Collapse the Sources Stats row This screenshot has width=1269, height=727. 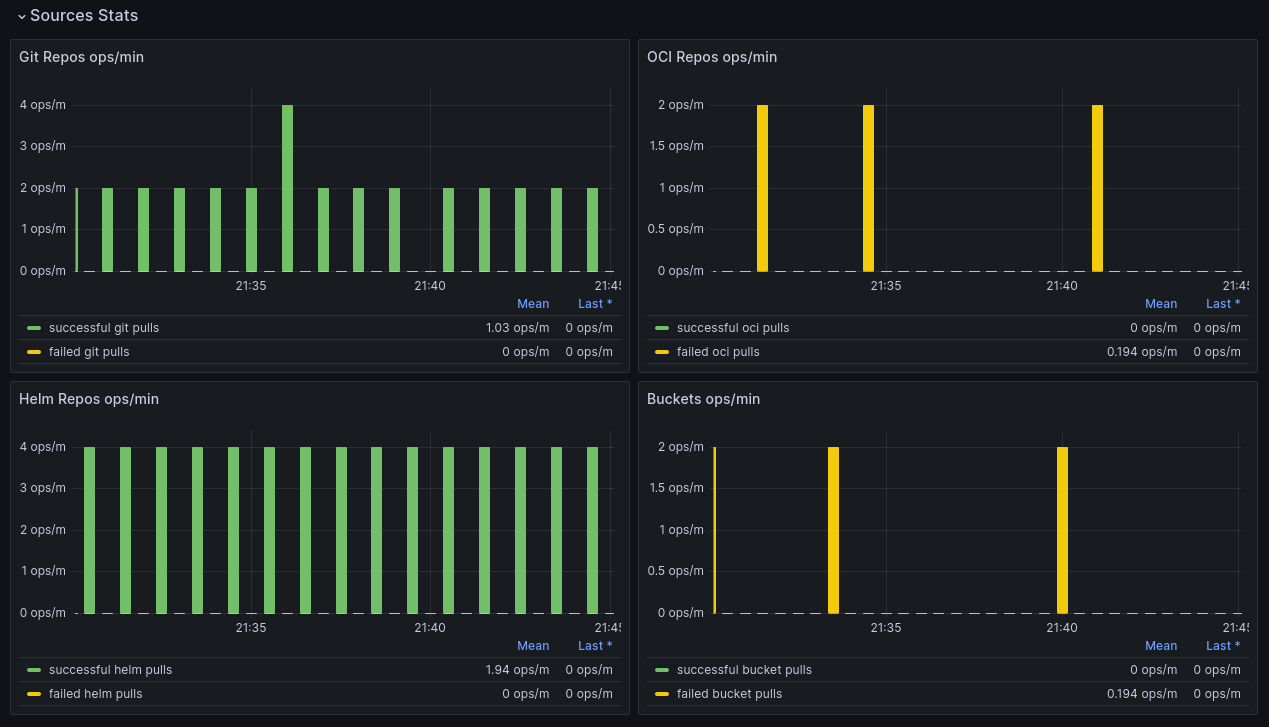click(82, 15)
